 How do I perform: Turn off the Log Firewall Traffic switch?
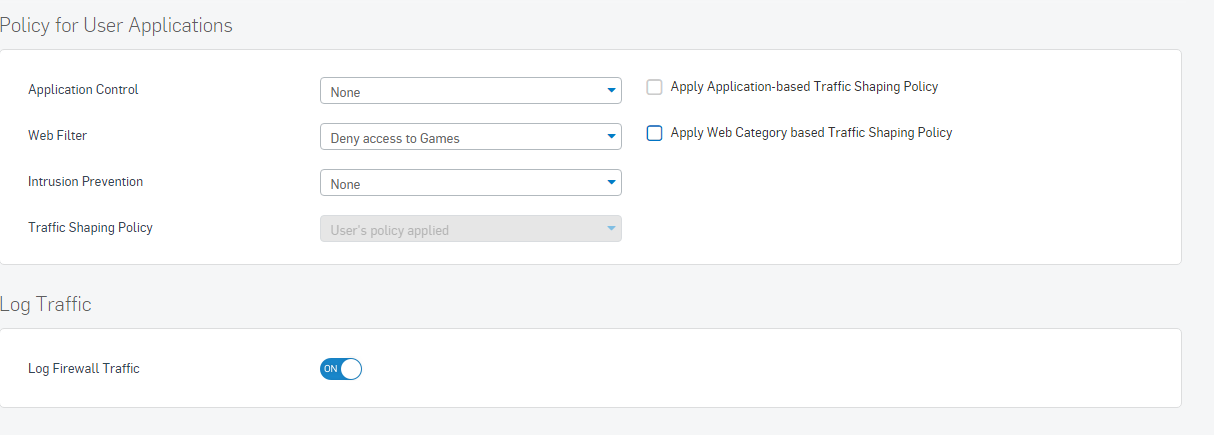[x=341, y=369]
